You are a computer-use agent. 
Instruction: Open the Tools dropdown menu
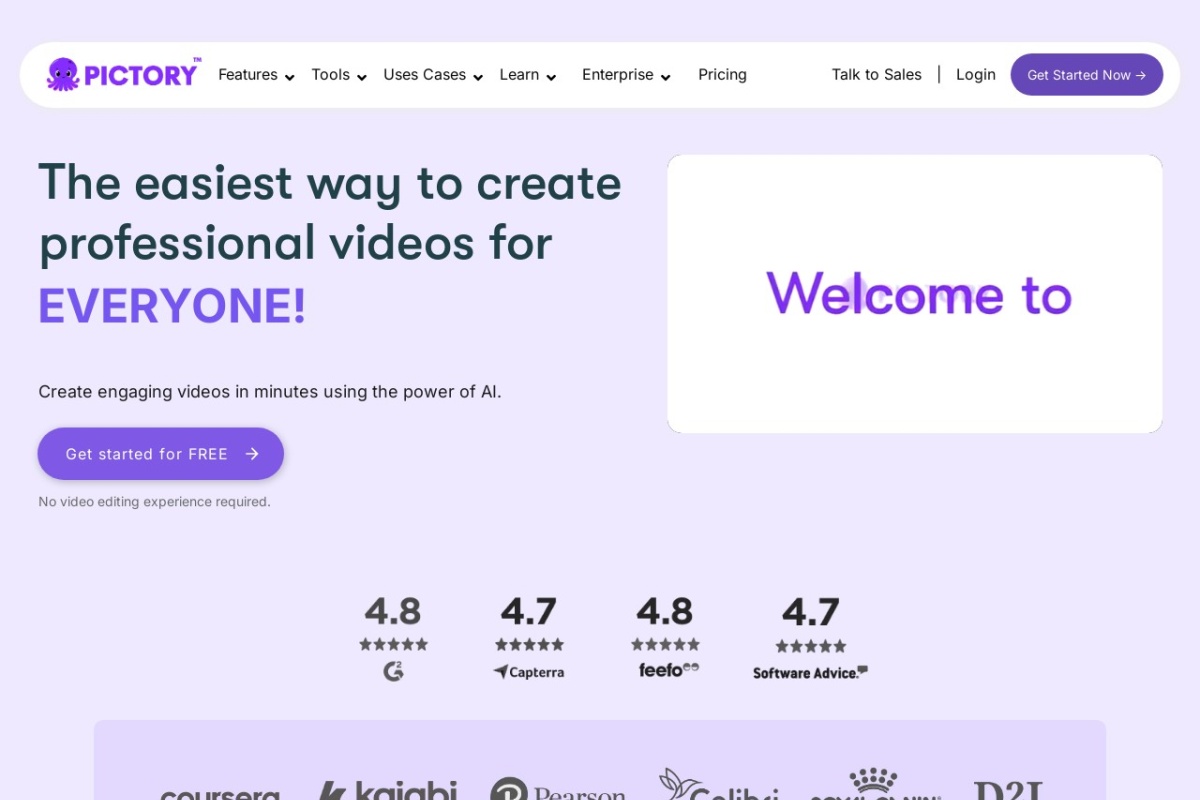339,75
